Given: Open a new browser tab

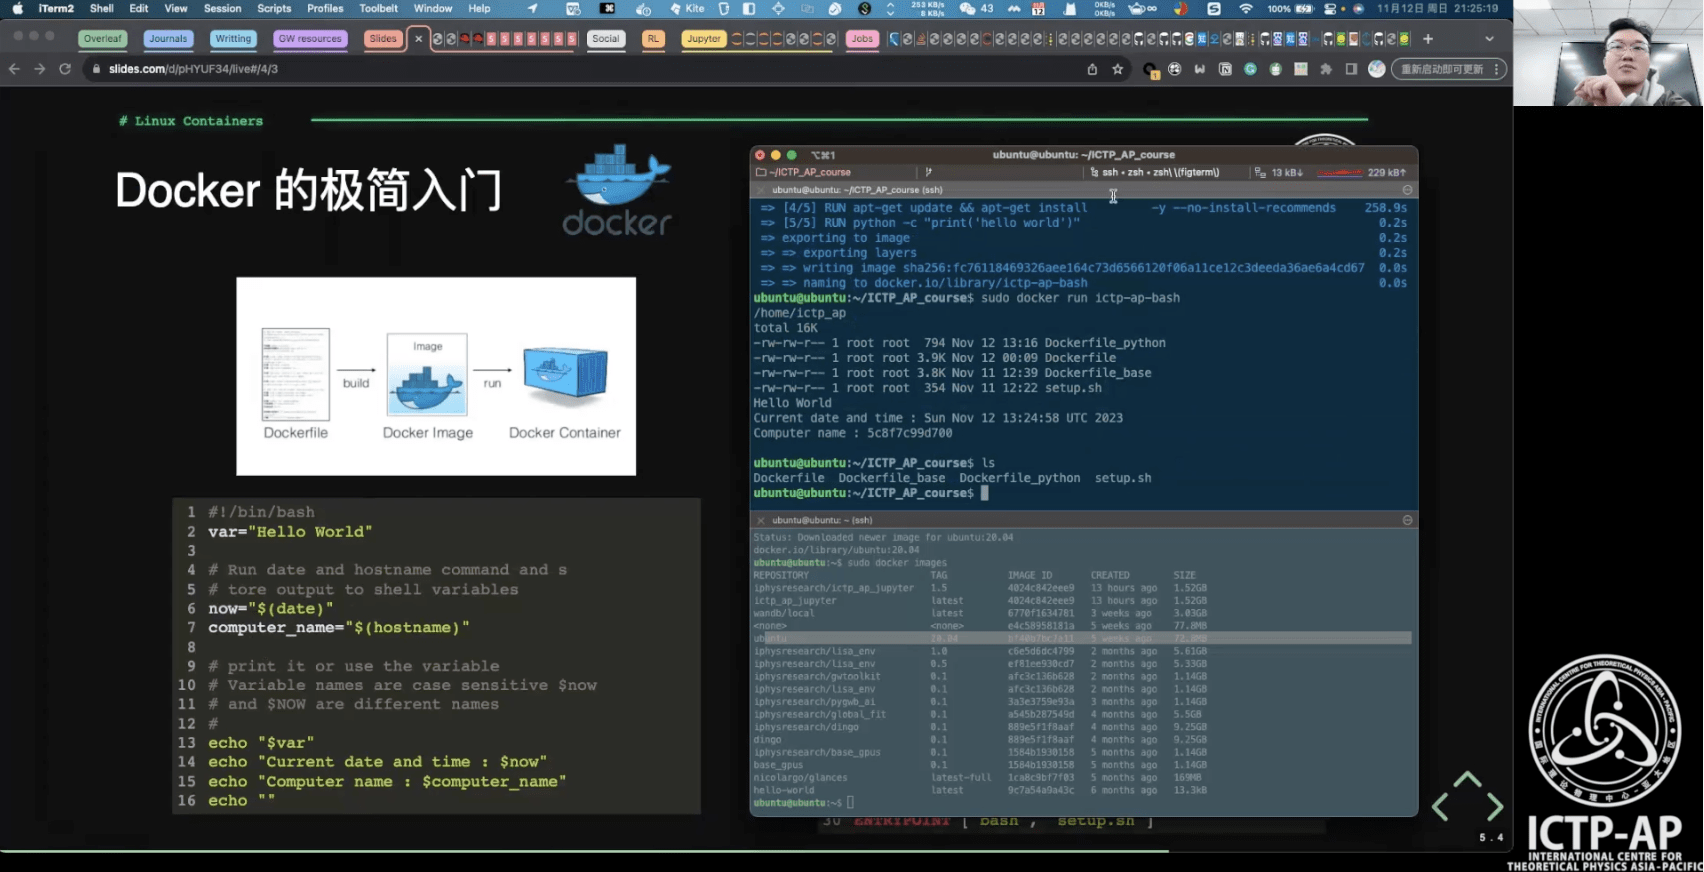Looking at the screenshot, I should [1428, 39].
